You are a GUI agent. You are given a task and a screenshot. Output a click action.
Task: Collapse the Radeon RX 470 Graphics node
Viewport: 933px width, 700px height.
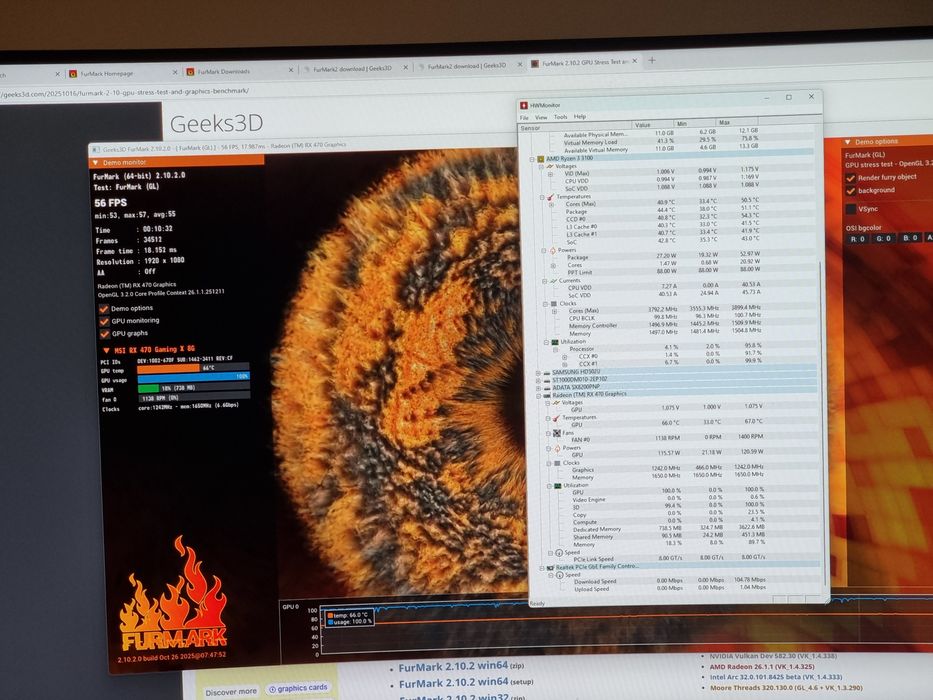pyautogui.click(x=538, y=395)
